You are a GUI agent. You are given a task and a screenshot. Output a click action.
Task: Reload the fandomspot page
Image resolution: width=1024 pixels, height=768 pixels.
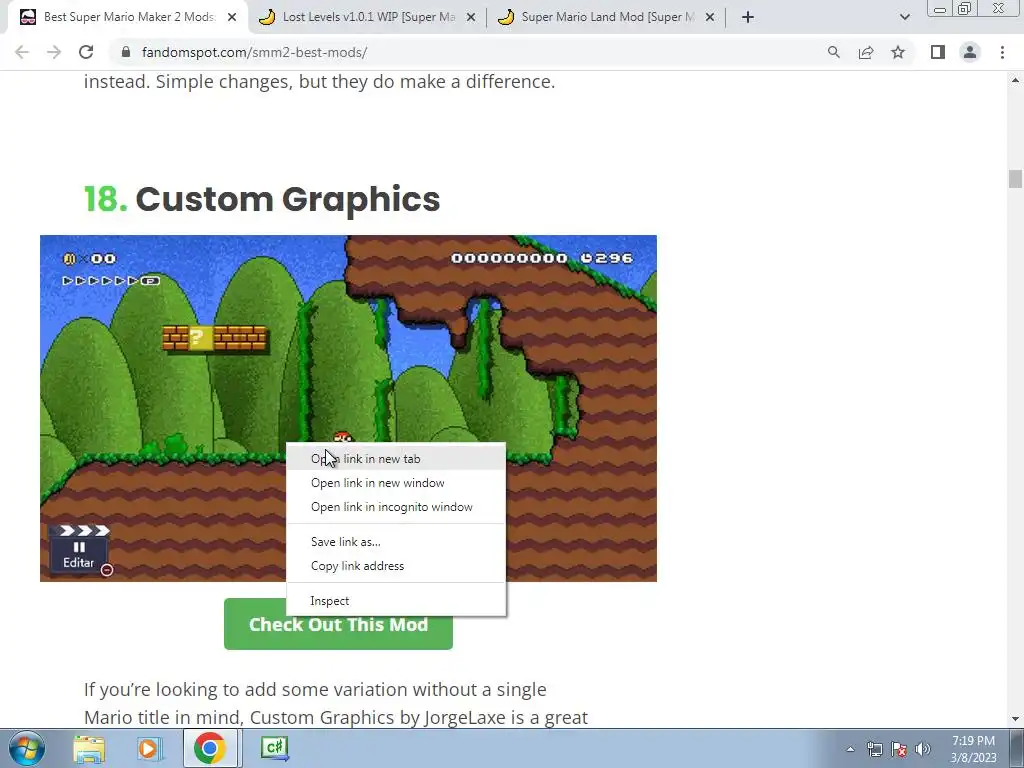(86, 52)
